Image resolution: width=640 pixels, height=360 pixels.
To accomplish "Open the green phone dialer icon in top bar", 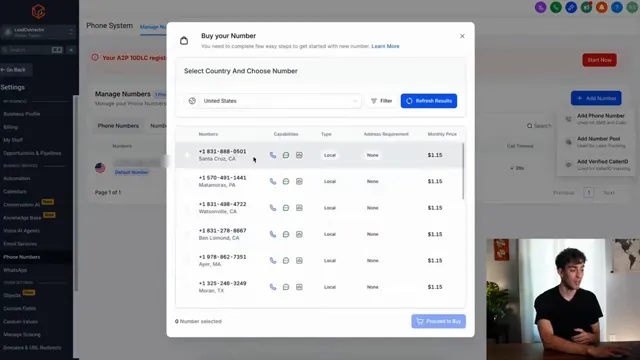I will [556, 7].
